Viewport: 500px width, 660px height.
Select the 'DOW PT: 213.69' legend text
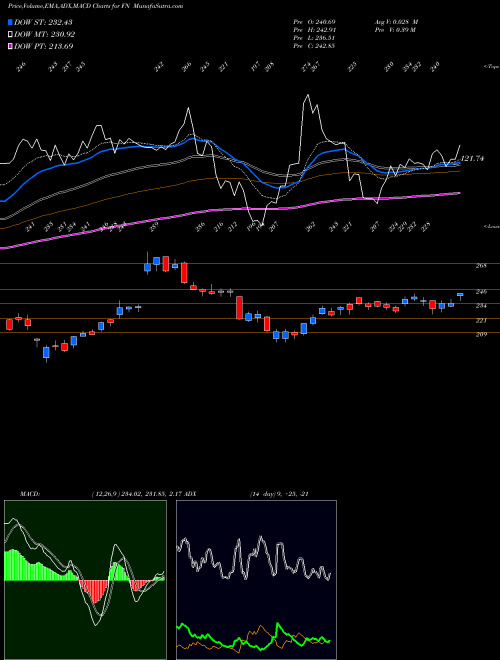click(x=44, y=46)
